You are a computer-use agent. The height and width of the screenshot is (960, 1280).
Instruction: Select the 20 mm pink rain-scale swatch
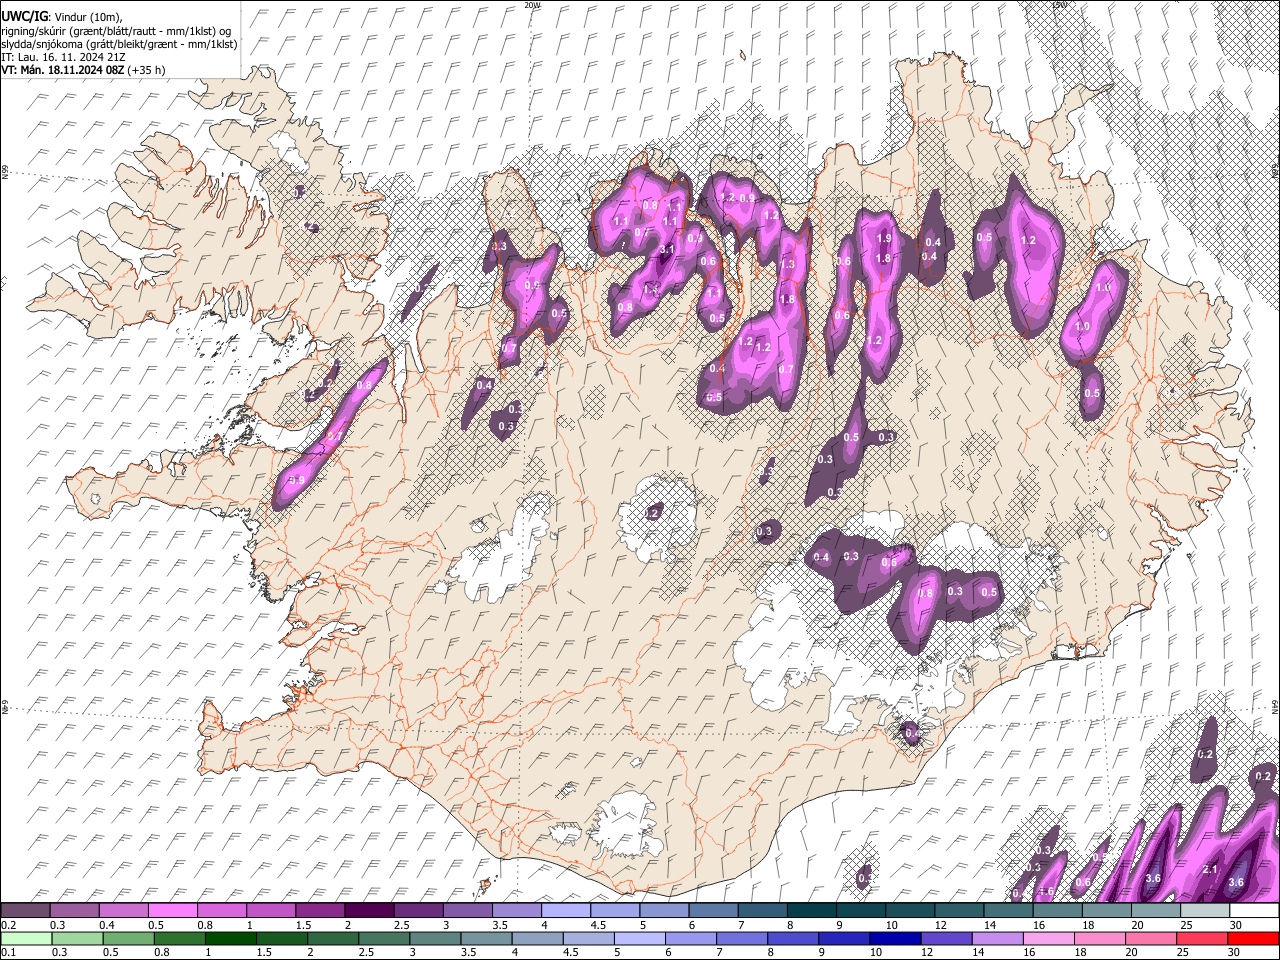1151,938
